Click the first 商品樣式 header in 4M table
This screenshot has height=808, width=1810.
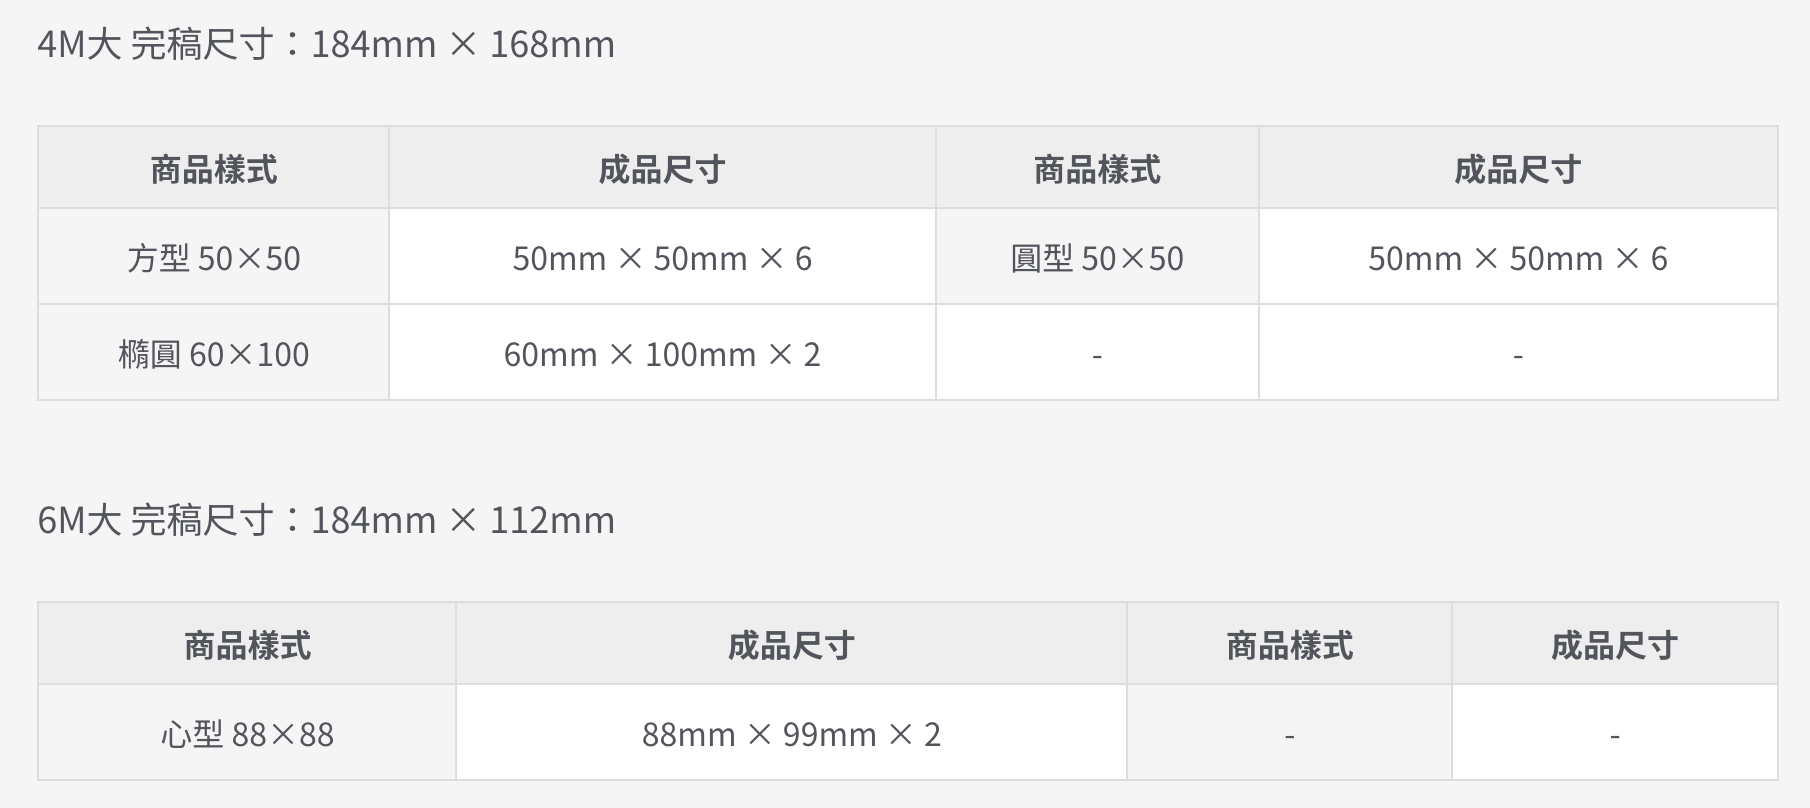214,170
